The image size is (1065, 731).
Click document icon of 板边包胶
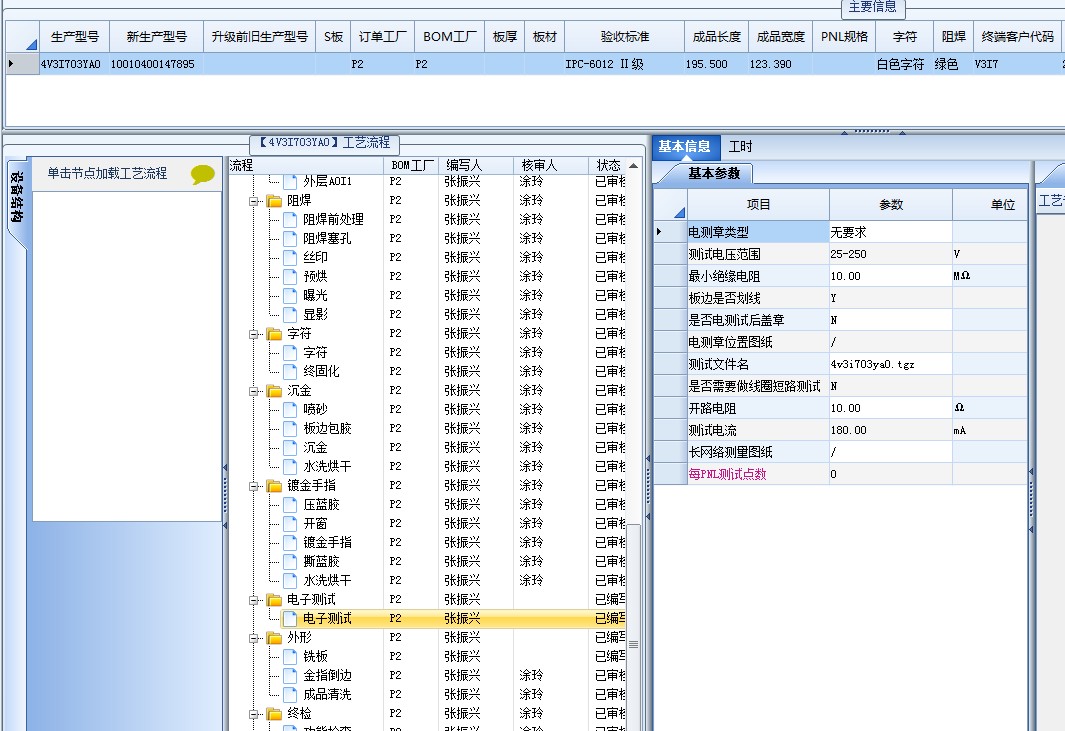click(x=291, y=429)
